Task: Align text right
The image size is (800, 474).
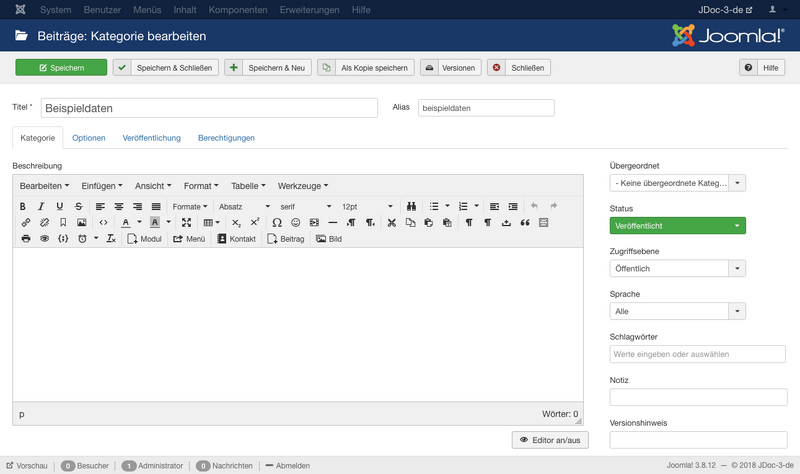Action: click(137, 206)
